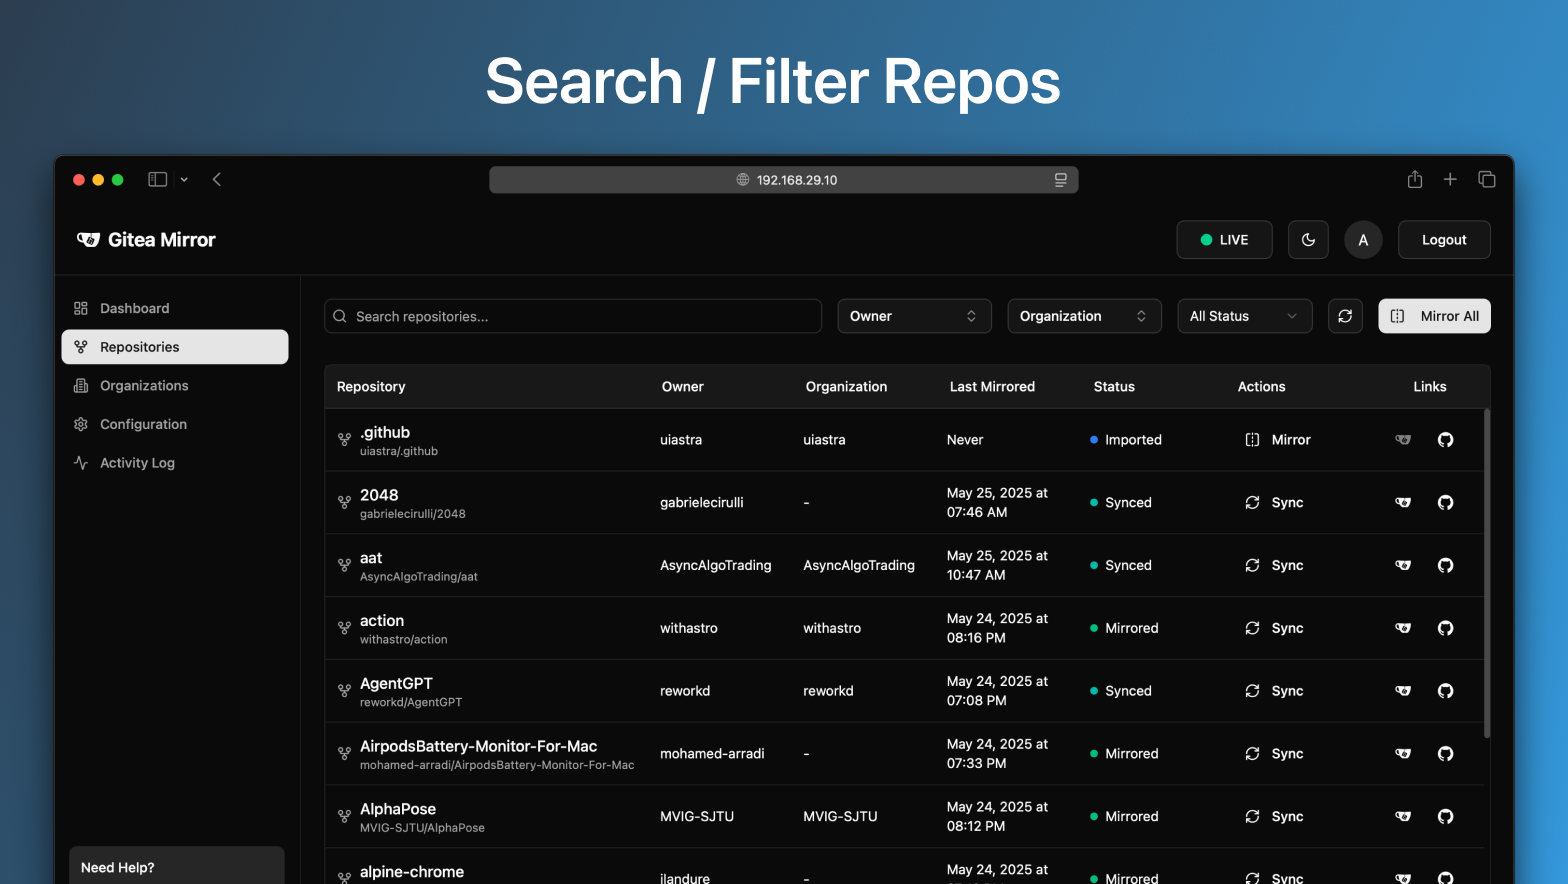Open GitHub link for the 2048 repository
The width and height of the screenshot is (1568, 884).
(x=1445, y=502)
